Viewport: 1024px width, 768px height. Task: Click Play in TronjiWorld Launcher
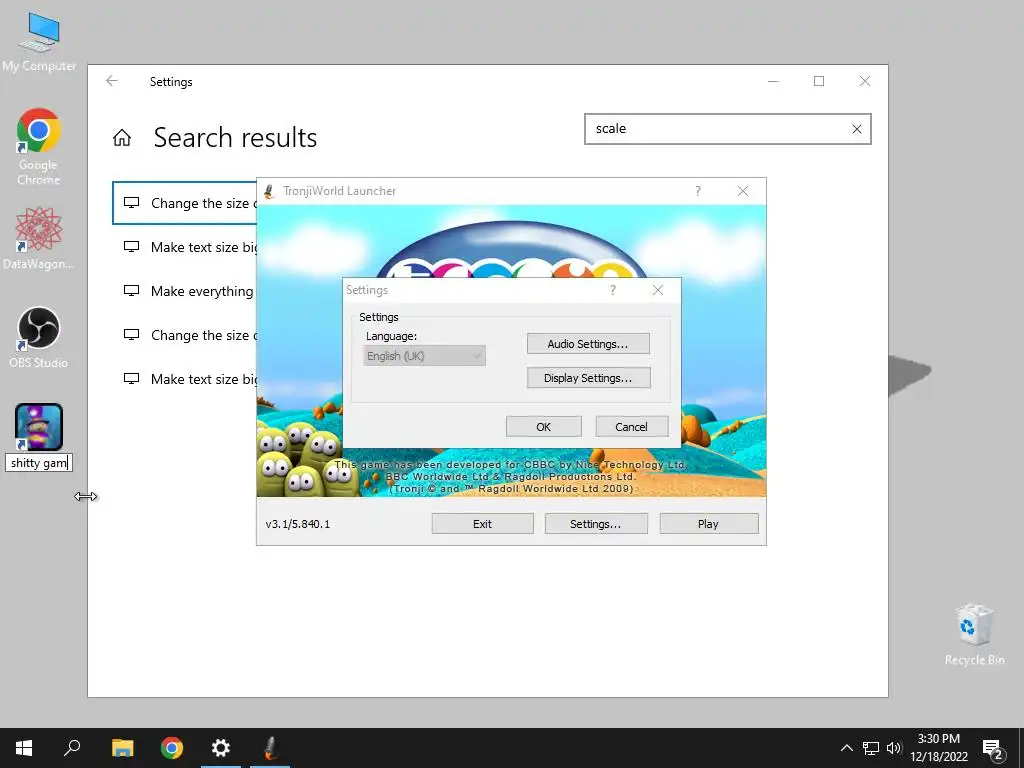[x=709, y=524]
